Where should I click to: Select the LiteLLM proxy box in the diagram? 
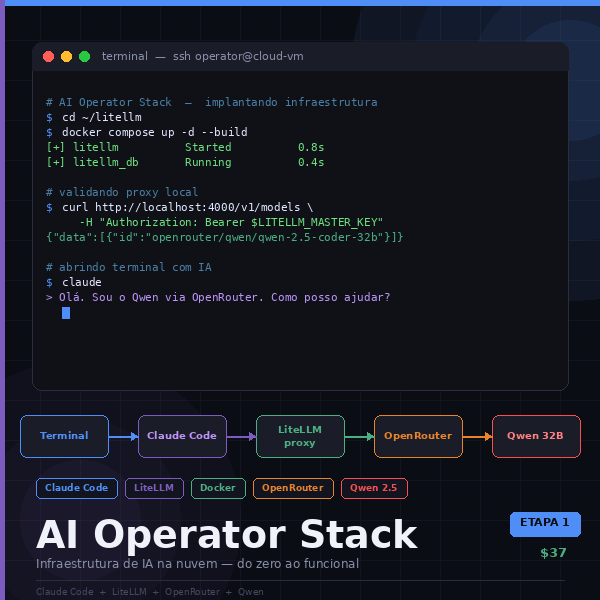[300, 436]
